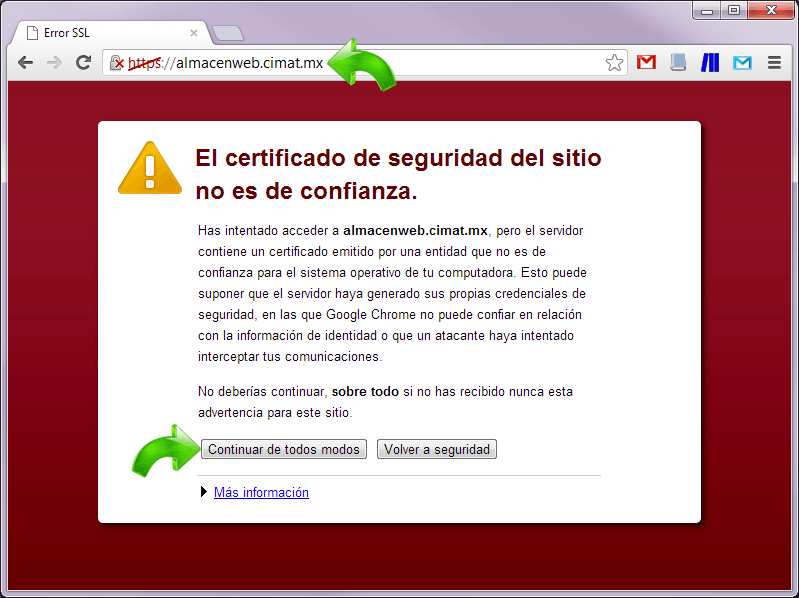Reload the page with the refresh icon
Screen dimensions: 799x598
[84, 63]
